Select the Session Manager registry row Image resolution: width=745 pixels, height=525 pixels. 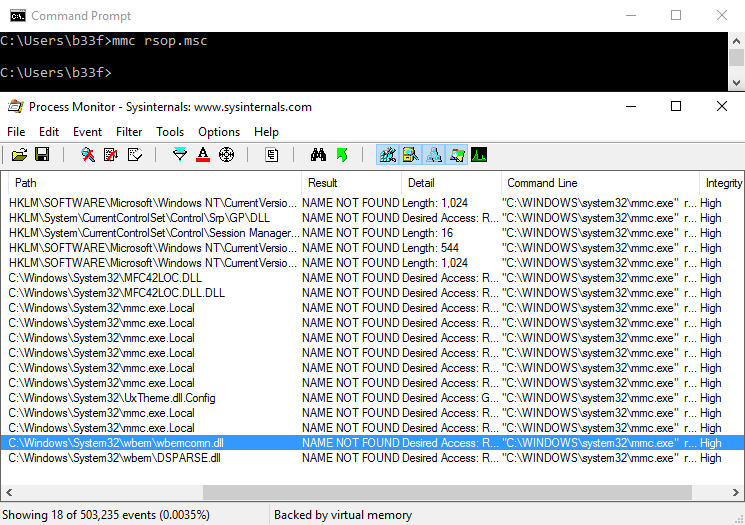click(x=373, y=233)
